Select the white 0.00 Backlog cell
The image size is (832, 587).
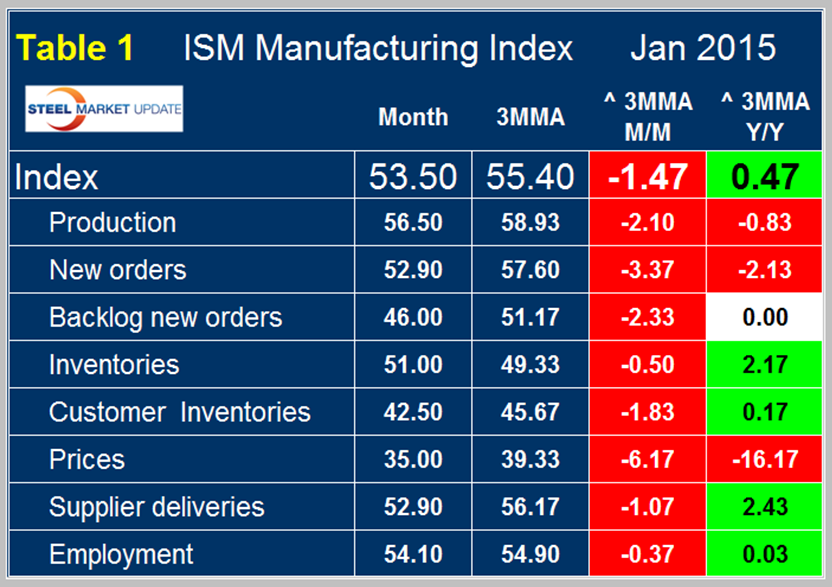click(763, 318)
